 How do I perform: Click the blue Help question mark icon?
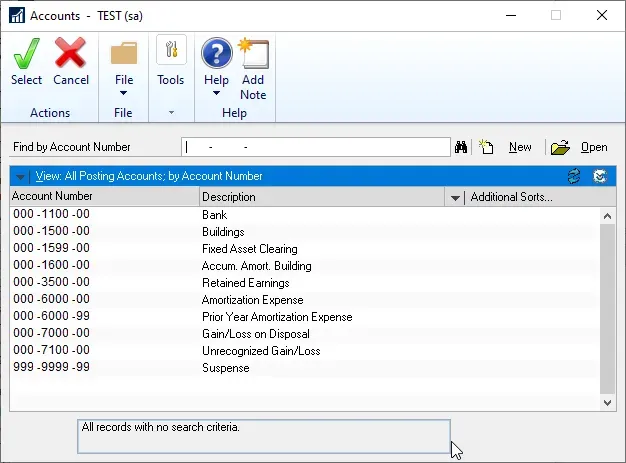(216, 53)
